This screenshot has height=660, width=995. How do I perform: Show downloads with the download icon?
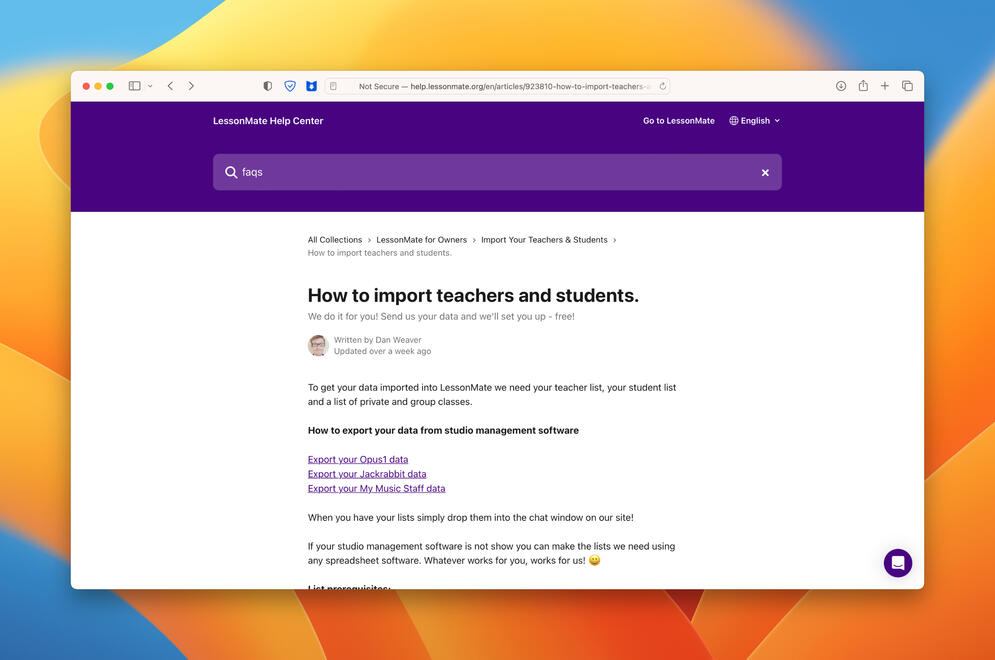click(841, 86)
